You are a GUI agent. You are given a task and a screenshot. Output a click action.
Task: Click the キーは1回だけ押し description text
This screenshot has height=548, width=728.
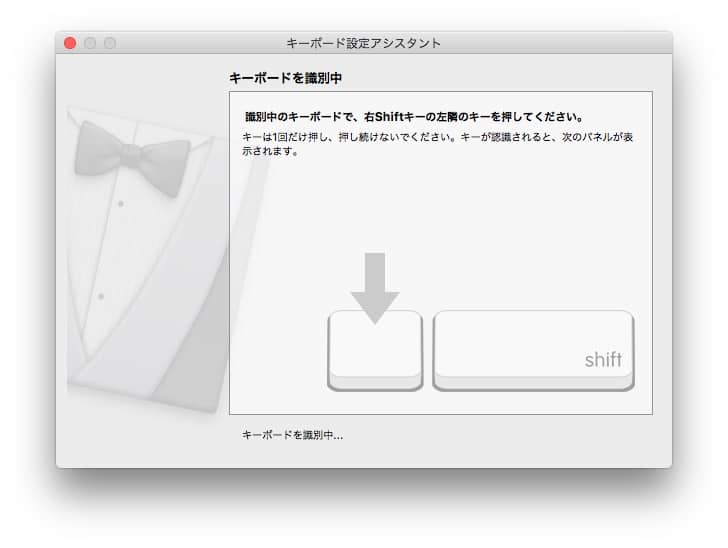point(437,144)
